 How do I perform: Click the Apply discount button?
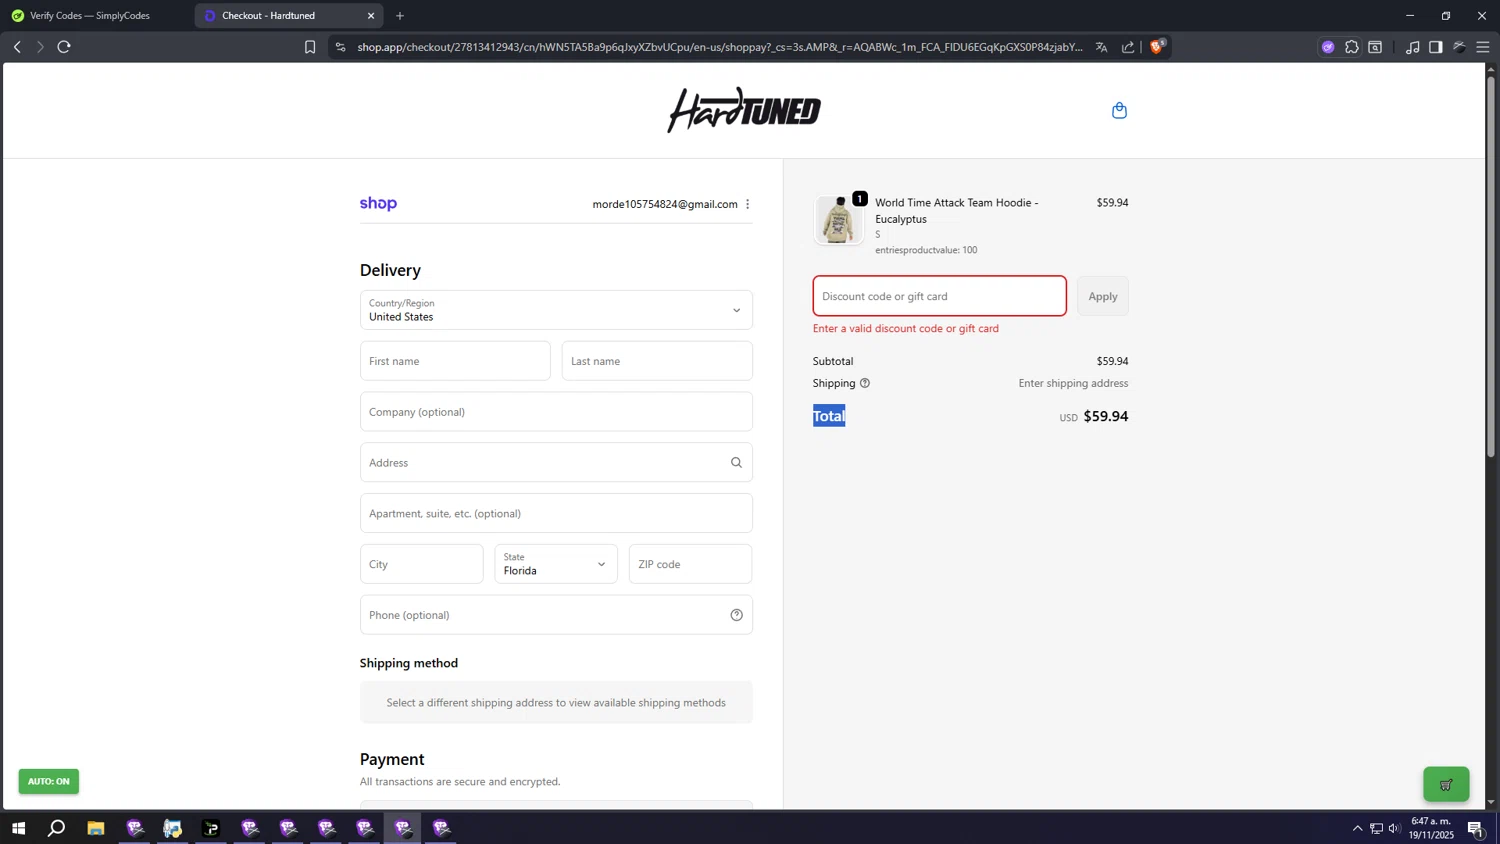click(1103, 296)
